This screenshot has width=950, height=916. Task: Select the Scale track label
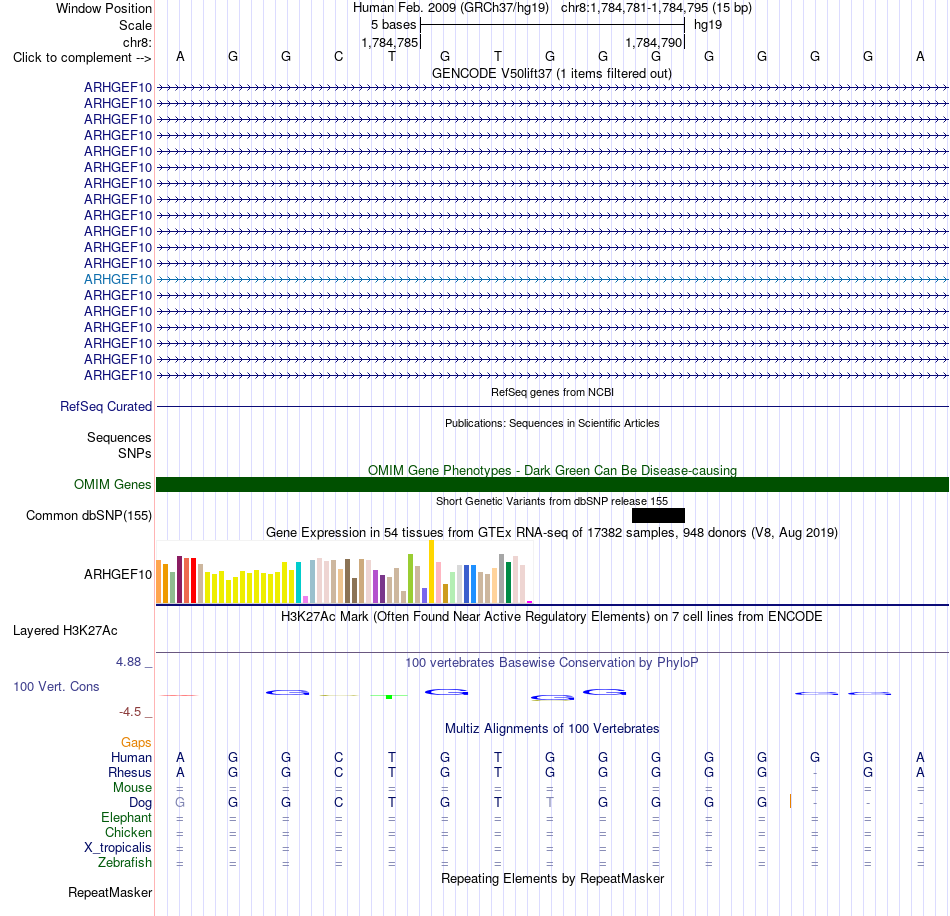click(135, 25)
